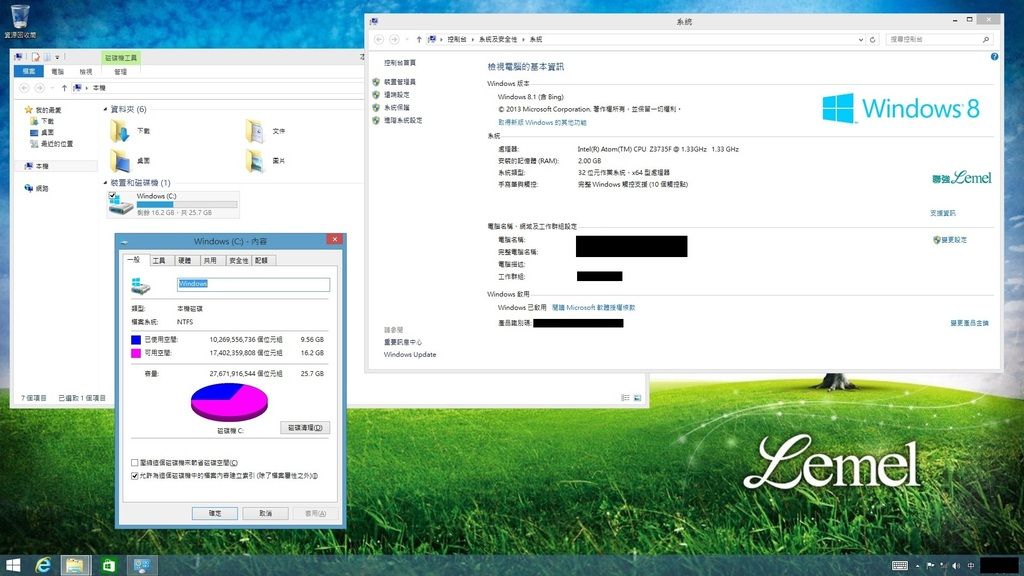This screenshot has height=576, width=1024.
Task: Read the Microsoft Software License Terms link
Action: tap(593, 308)
